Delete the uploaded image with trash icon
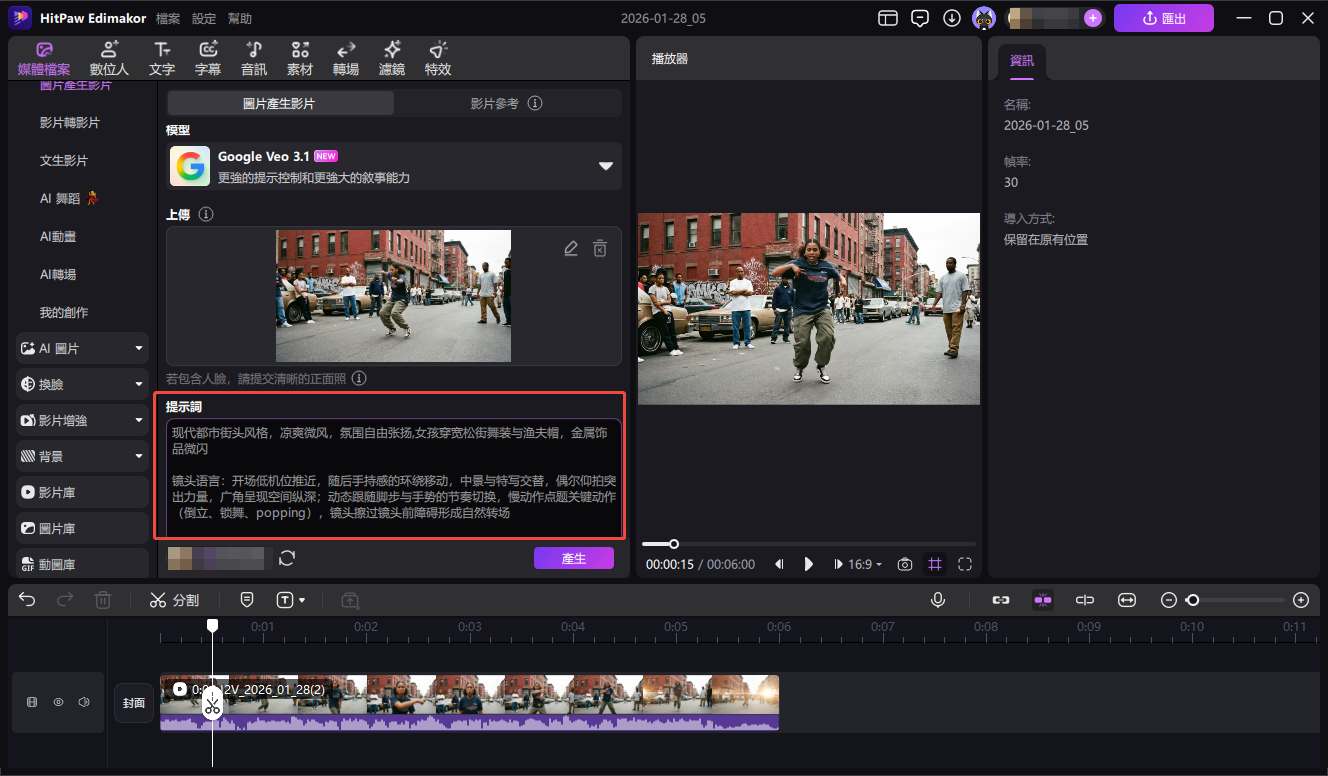1328x776 pixels. [600, 249]
